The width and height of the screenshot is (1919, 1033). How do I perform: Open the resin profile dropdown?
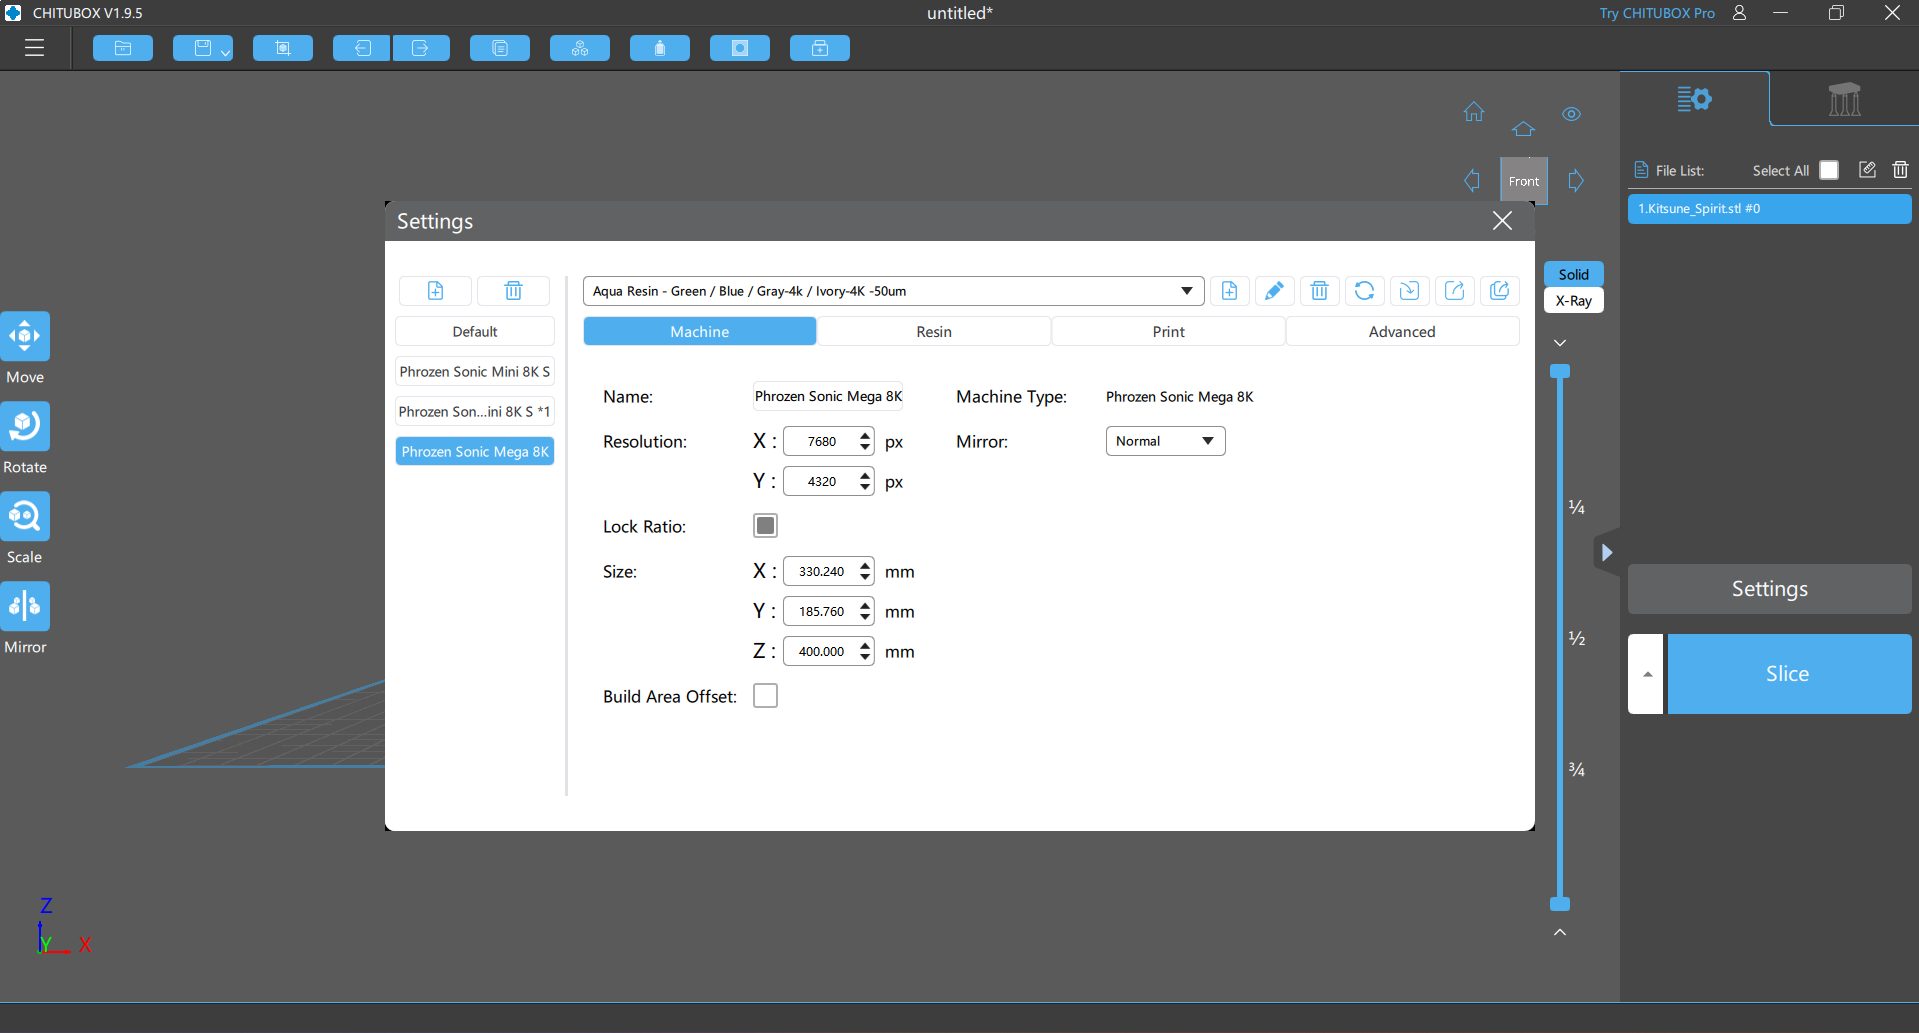(893, 291)
